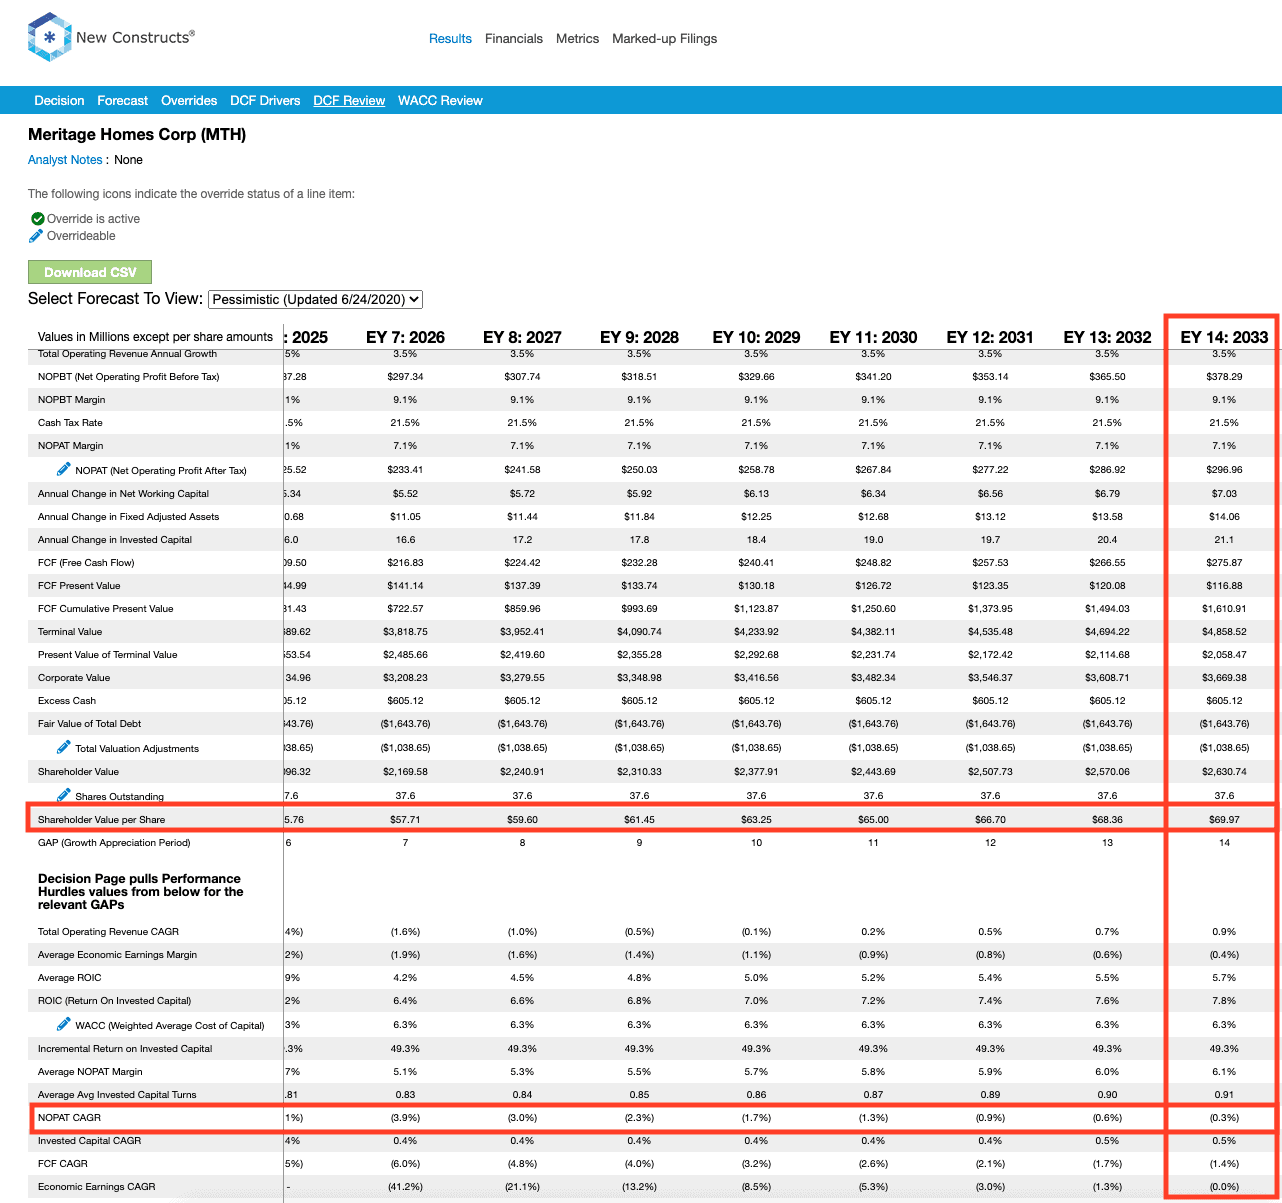Switch to the Decision tab
The image size is (1282, 1203).
point(59,101)
